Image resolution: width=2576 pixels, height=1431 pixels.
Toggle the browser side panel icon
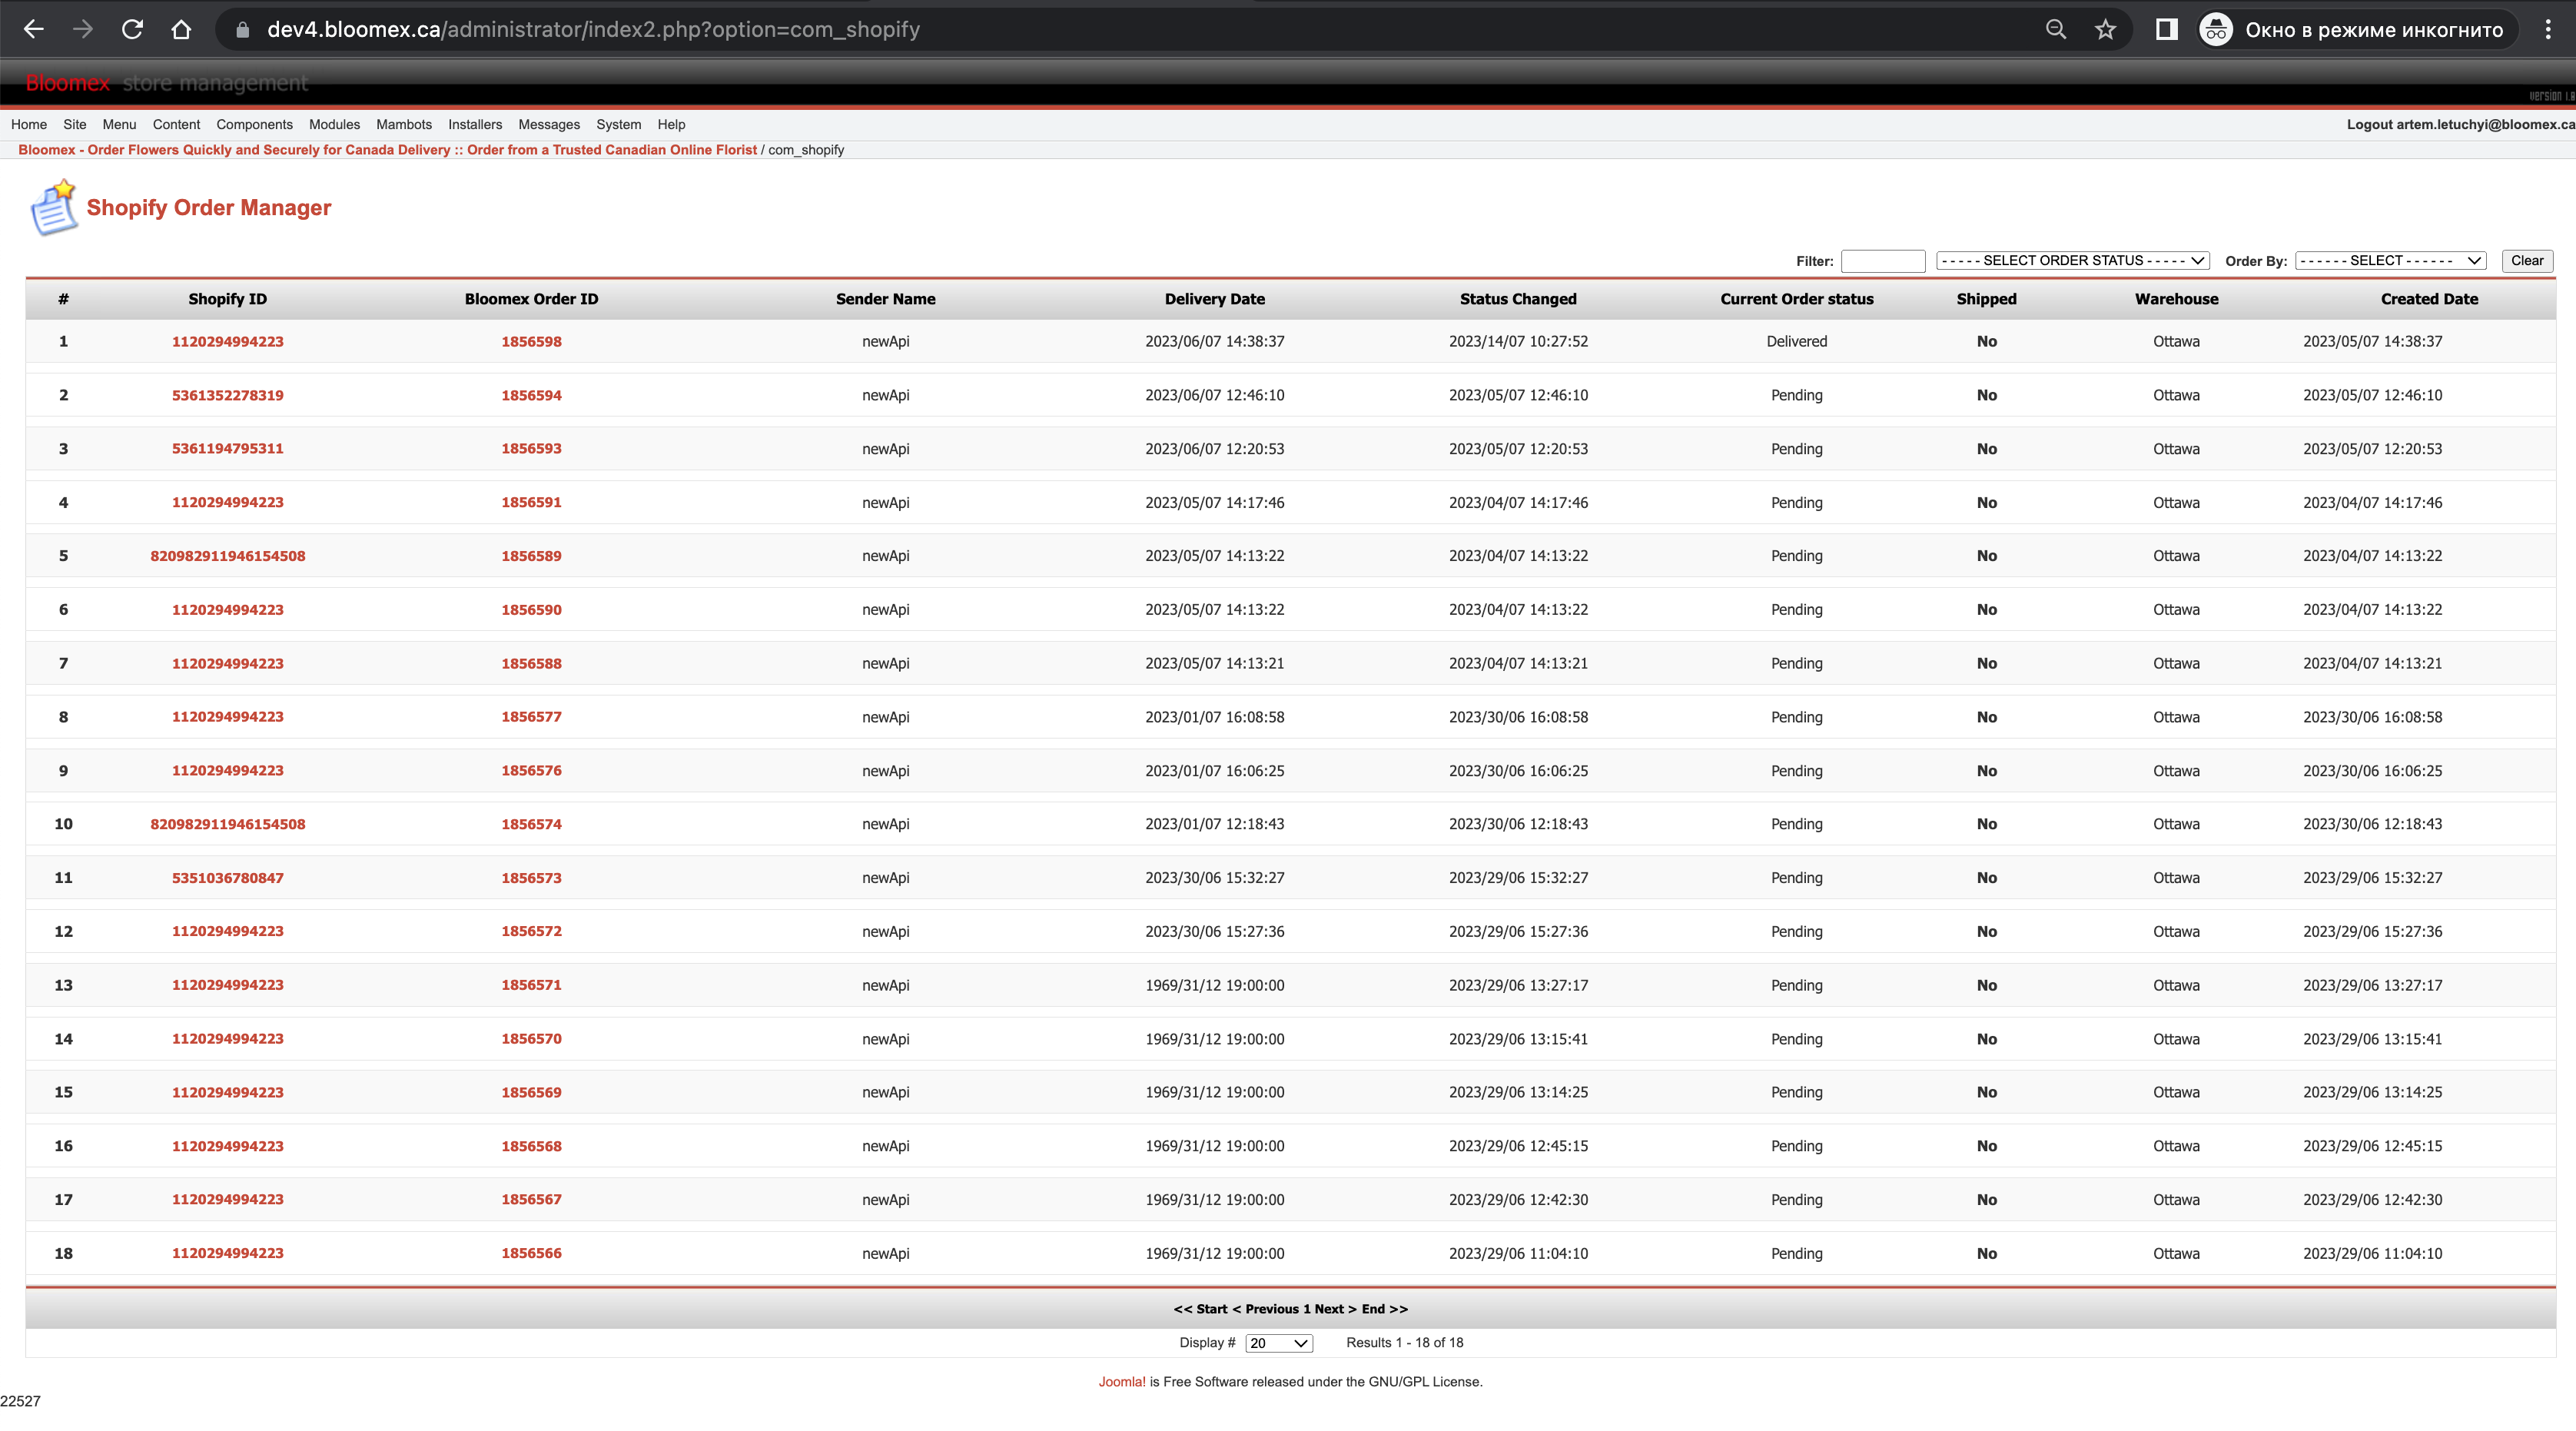pos(2166,30)
